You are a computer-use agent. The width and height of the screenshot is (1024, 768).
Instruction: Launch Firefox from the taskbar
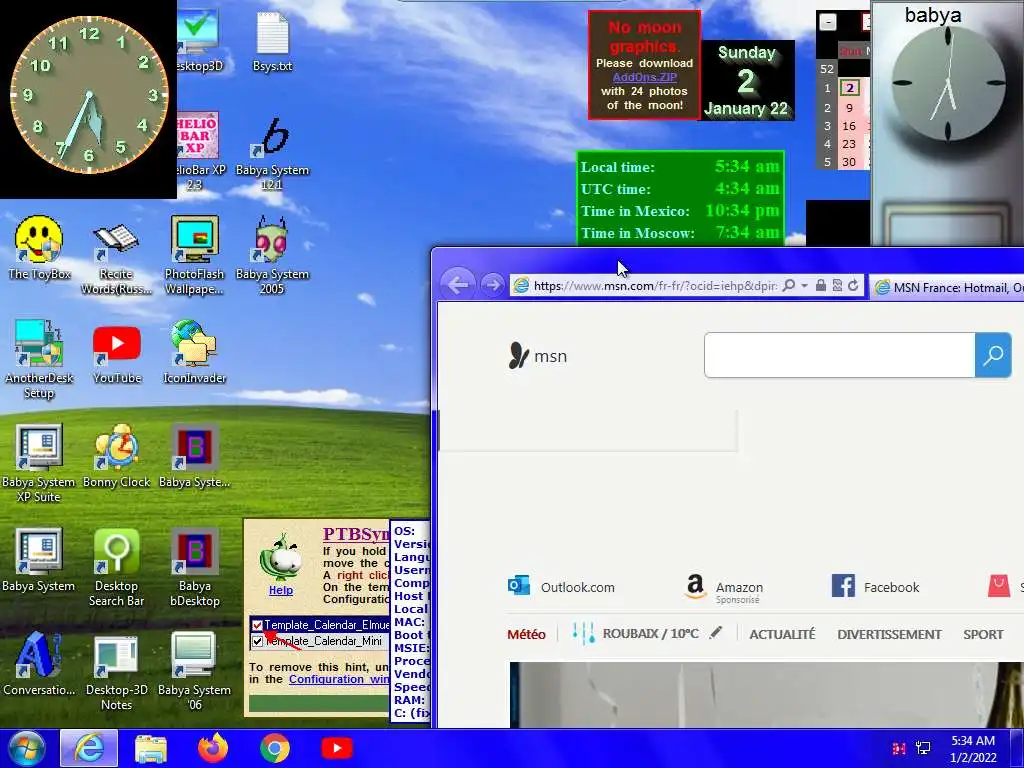pyautogui.click(x=213, y=748)
